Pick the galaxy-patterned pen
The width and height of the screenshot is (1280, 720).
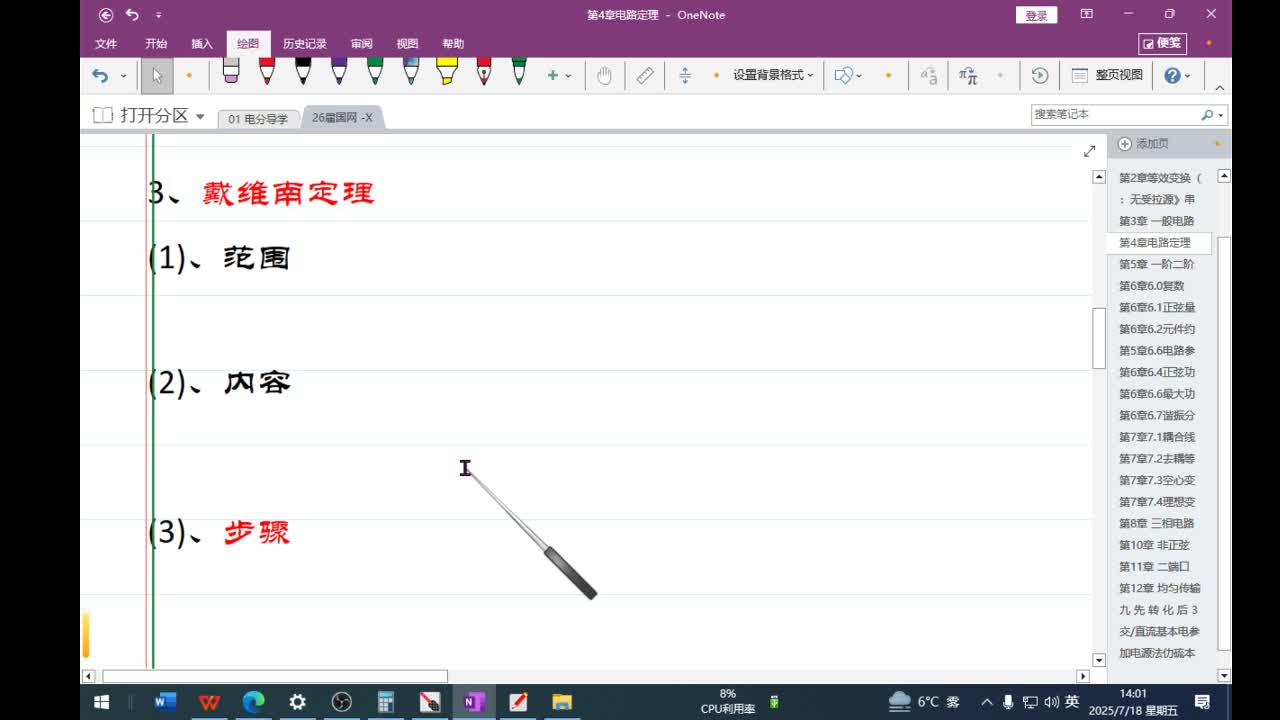(411, 72)
